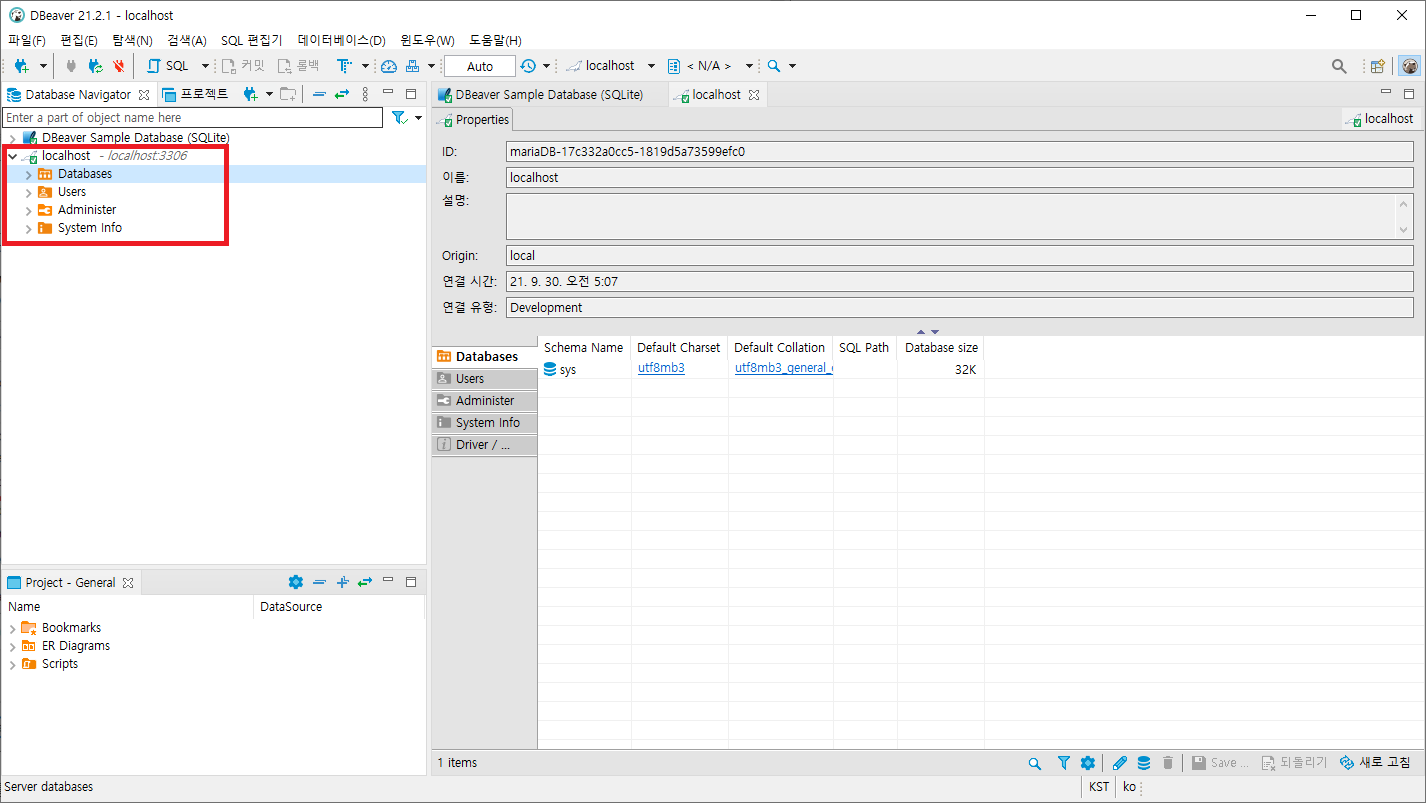Switch to the 프로젝트 tab
This screenshot has height=803, width=1426.
coord(196,94)
